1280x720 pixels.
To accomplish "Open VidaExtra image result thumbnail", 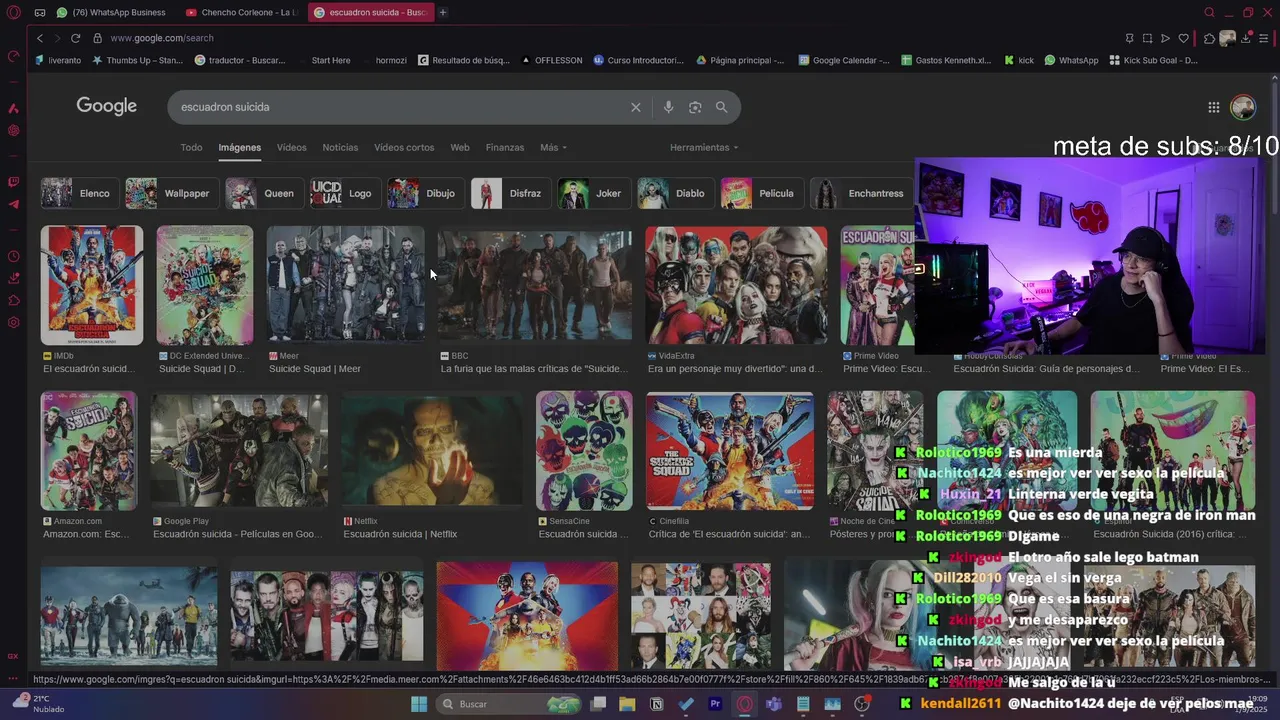I will point(736,285).
